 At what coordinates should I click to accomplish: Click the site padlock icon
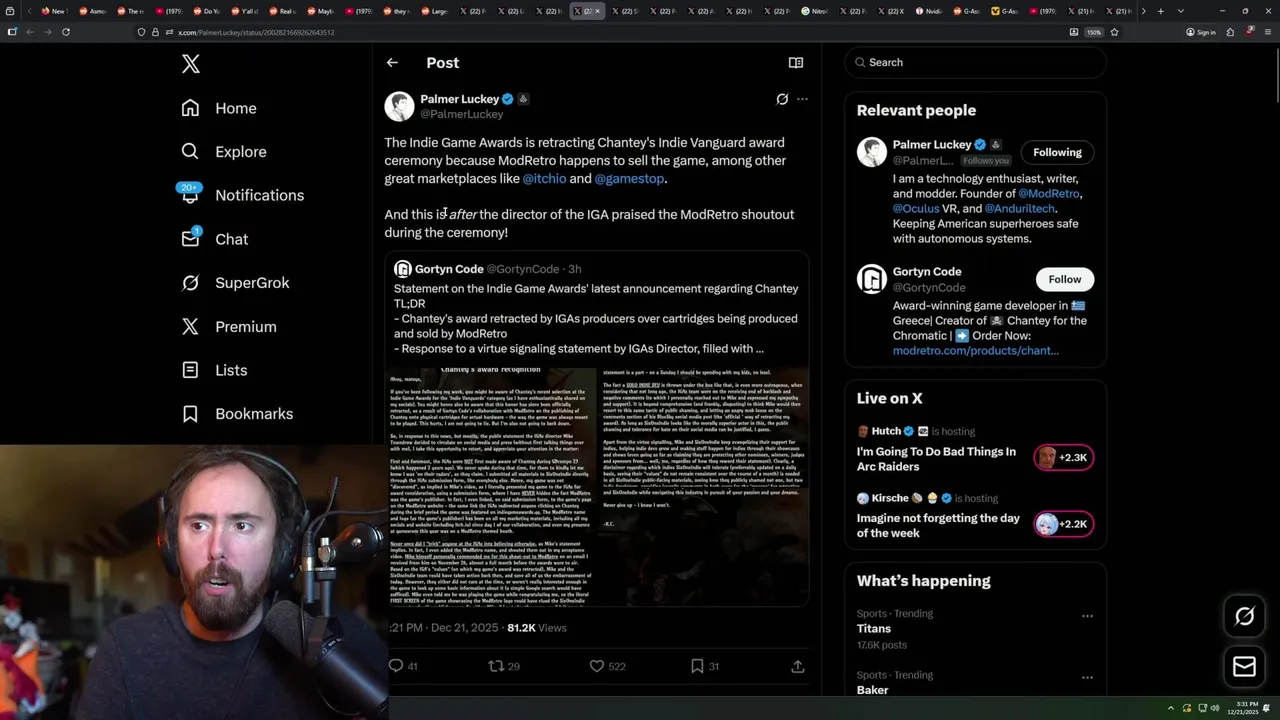point(154,32)
